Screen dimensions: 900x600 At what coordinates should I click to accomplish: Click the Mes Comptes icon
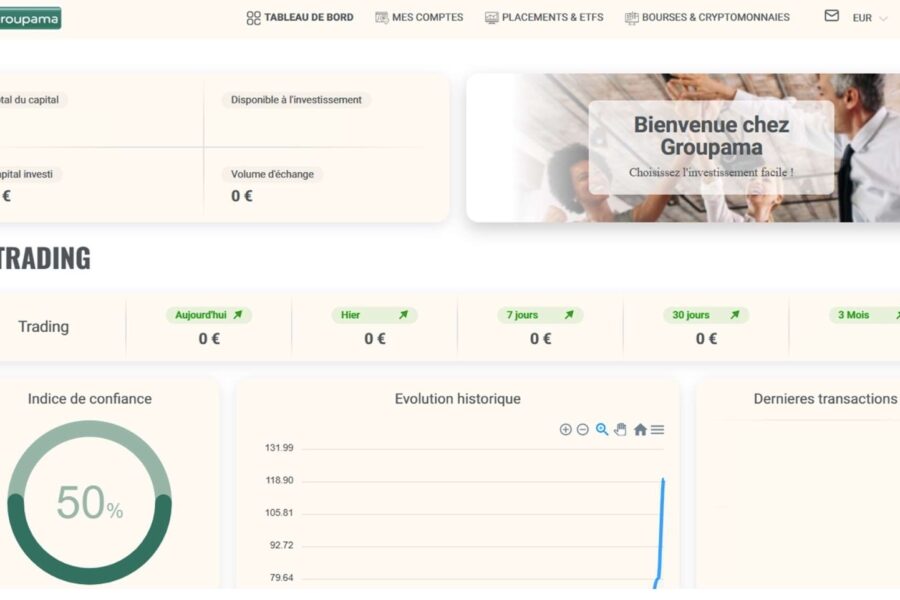pyautogui.click(x=382, y=18)
